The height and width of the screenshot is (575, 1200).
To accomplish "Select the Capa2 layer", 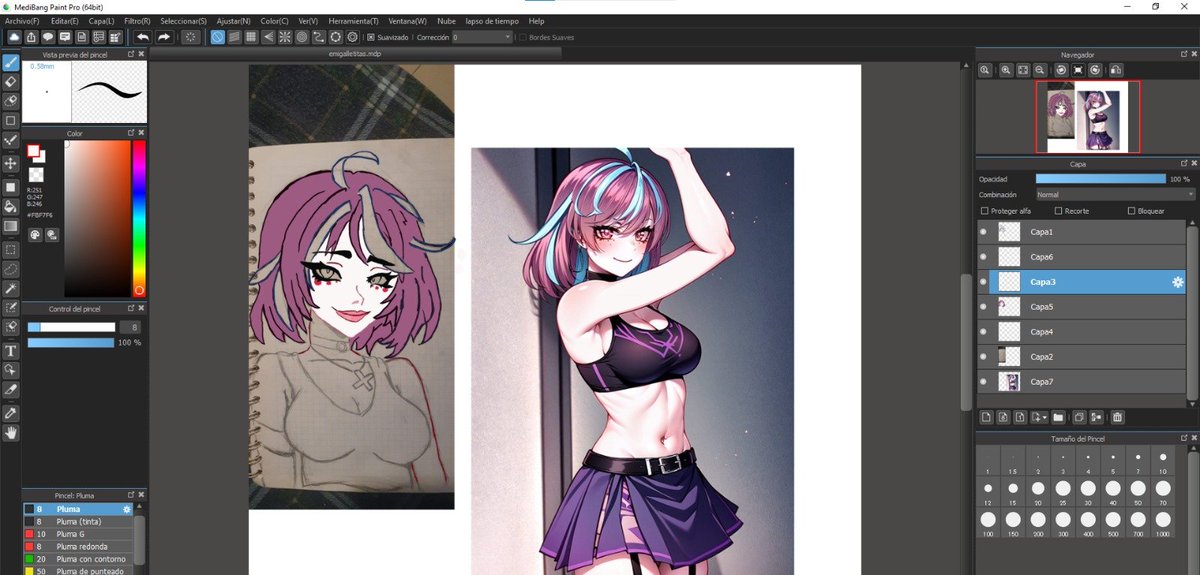I will (x=1086, y=357).
